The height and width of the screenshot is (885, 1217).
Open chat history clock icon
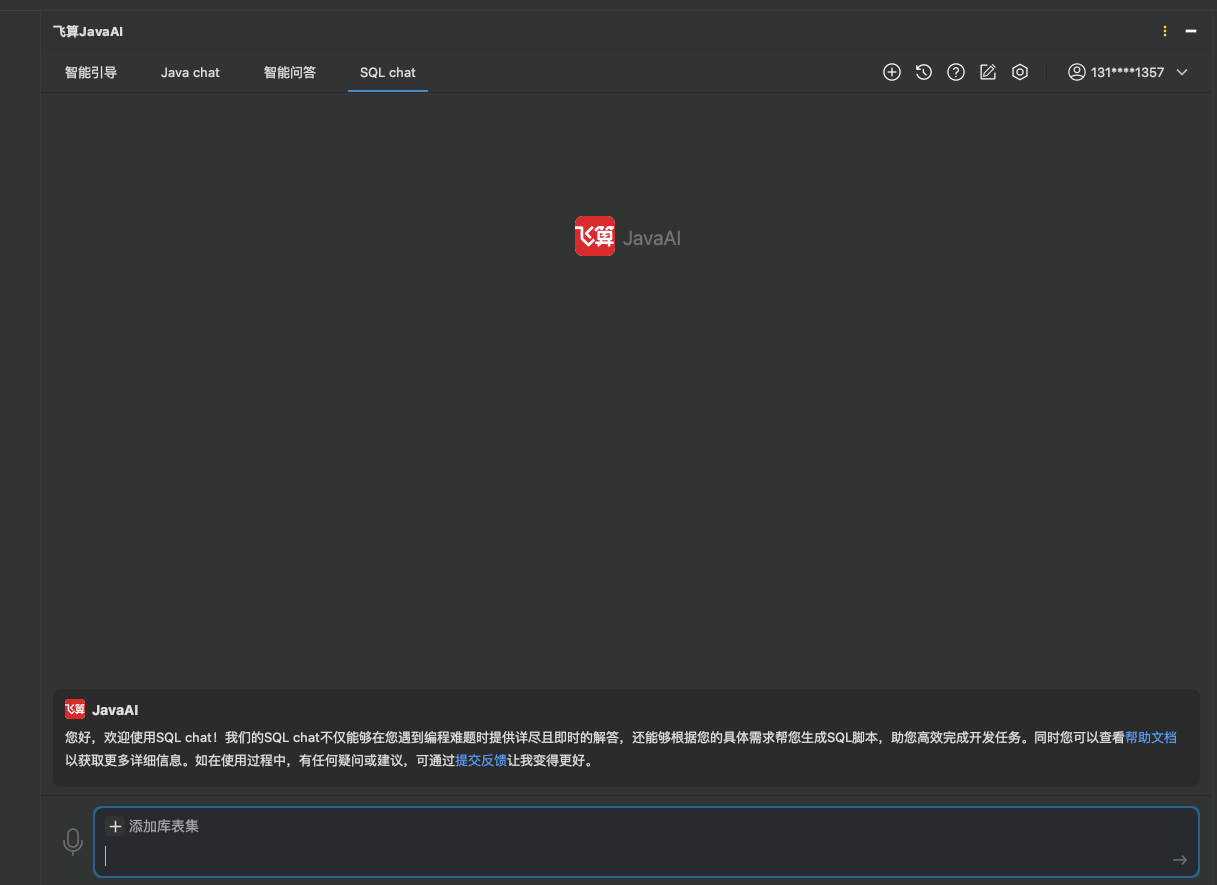pyautogui.click(x=924, y=72)
